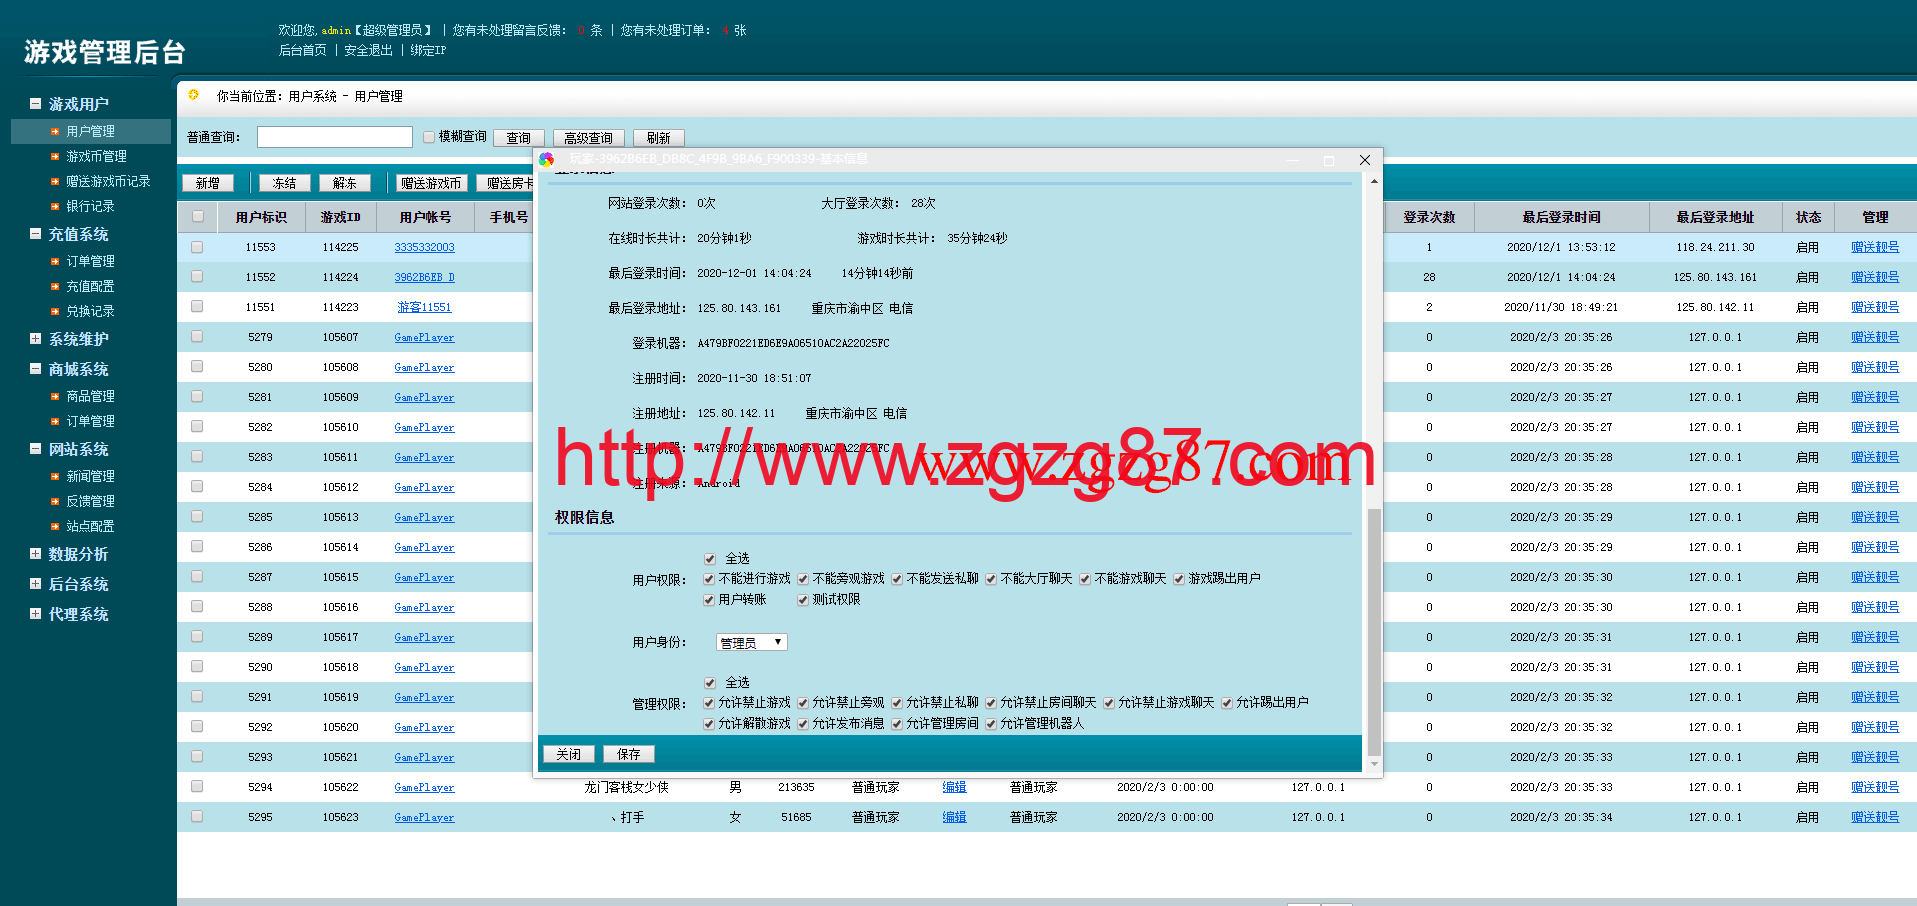Click the orange arrow icon beside 反馈管理

point(55,502)
